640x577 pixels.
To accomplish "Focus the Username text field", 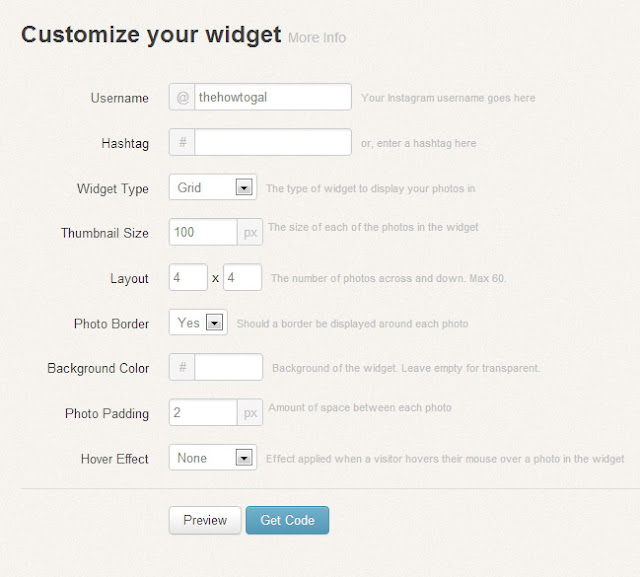I will pyautogui.click(x=273, y=97).
